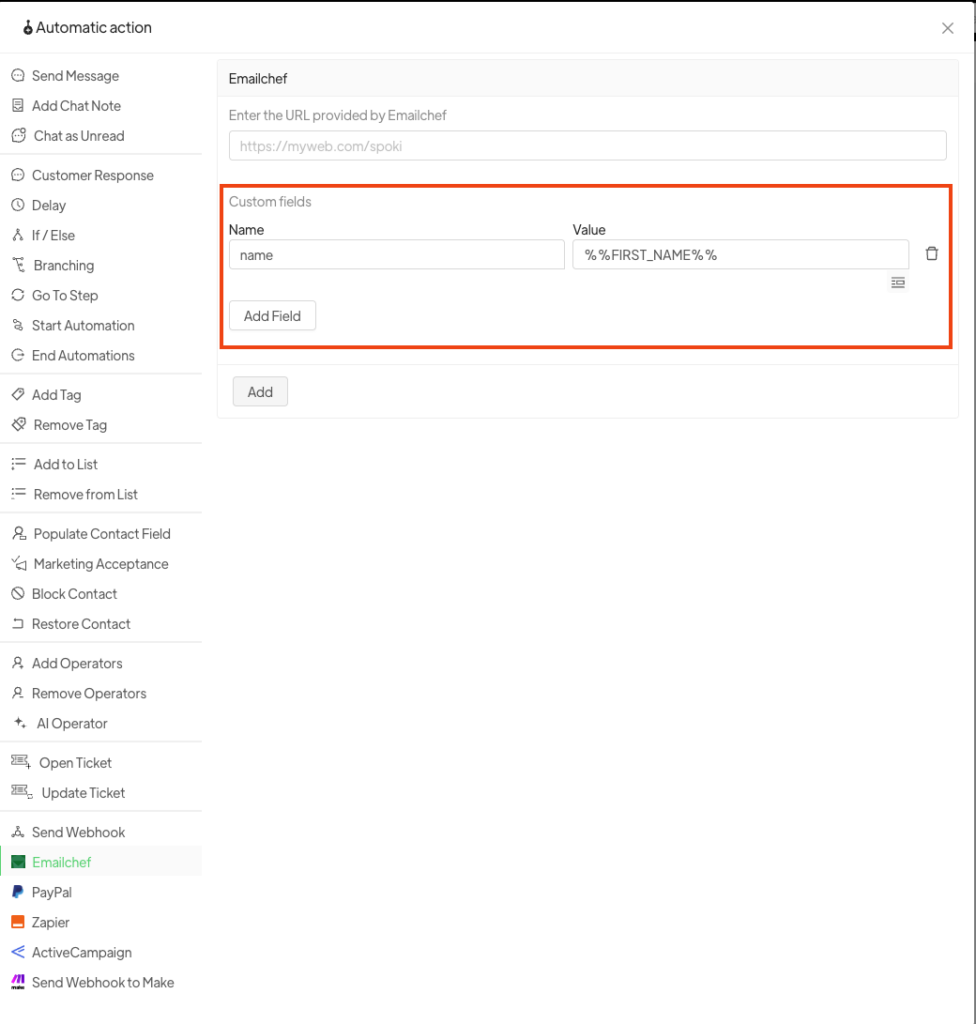
Task: Click the trash icon to delete custom field
Action: 931,254
